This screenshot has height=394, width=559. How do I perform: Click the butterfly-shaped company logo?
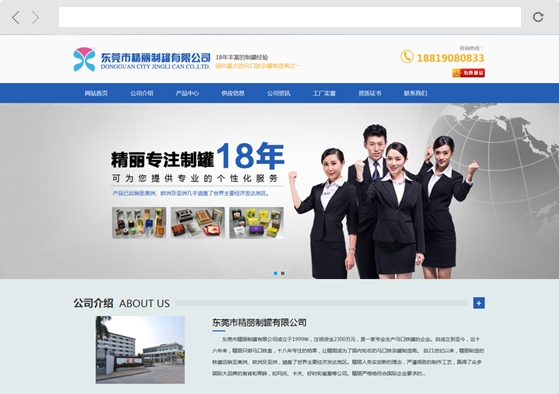click(x=84, y=59)
